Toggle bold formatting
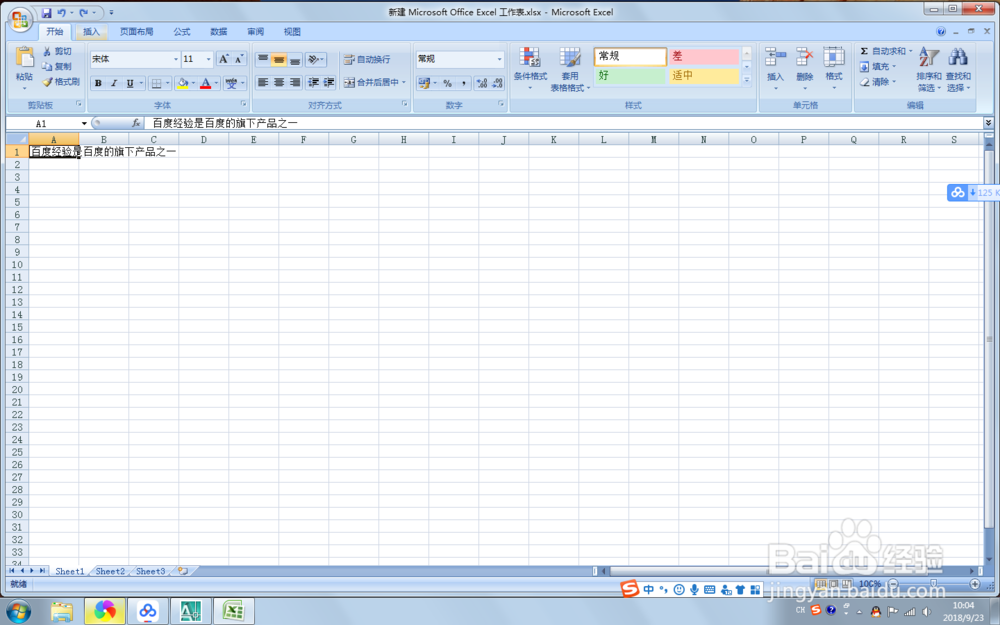Viewport: 1000px width, 625px height. (x=98, y=82)
